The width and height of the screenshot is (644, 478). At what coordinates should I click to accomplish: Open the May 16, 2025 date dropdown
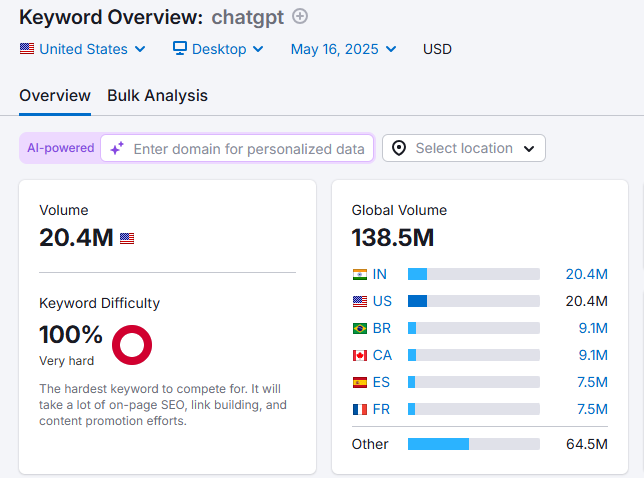[343, 49]
